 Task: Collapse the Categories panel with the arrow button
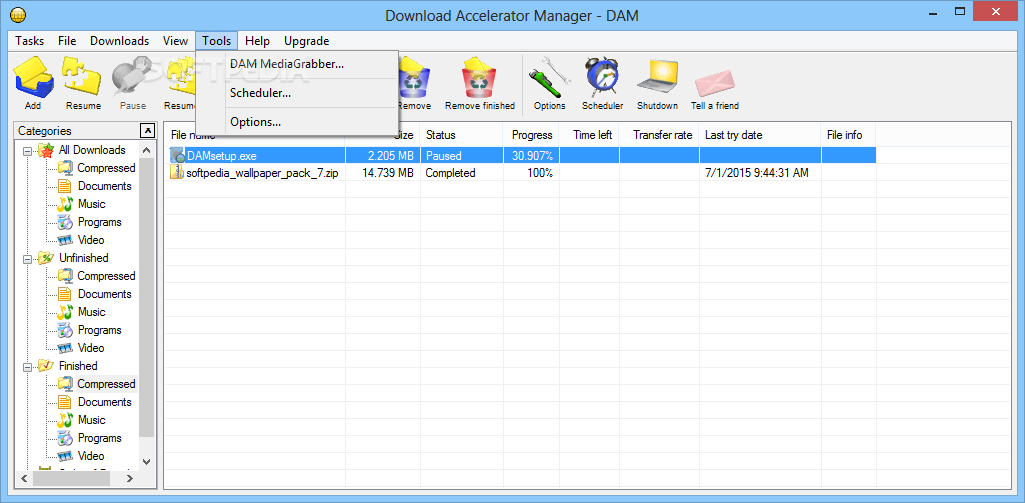148,130
